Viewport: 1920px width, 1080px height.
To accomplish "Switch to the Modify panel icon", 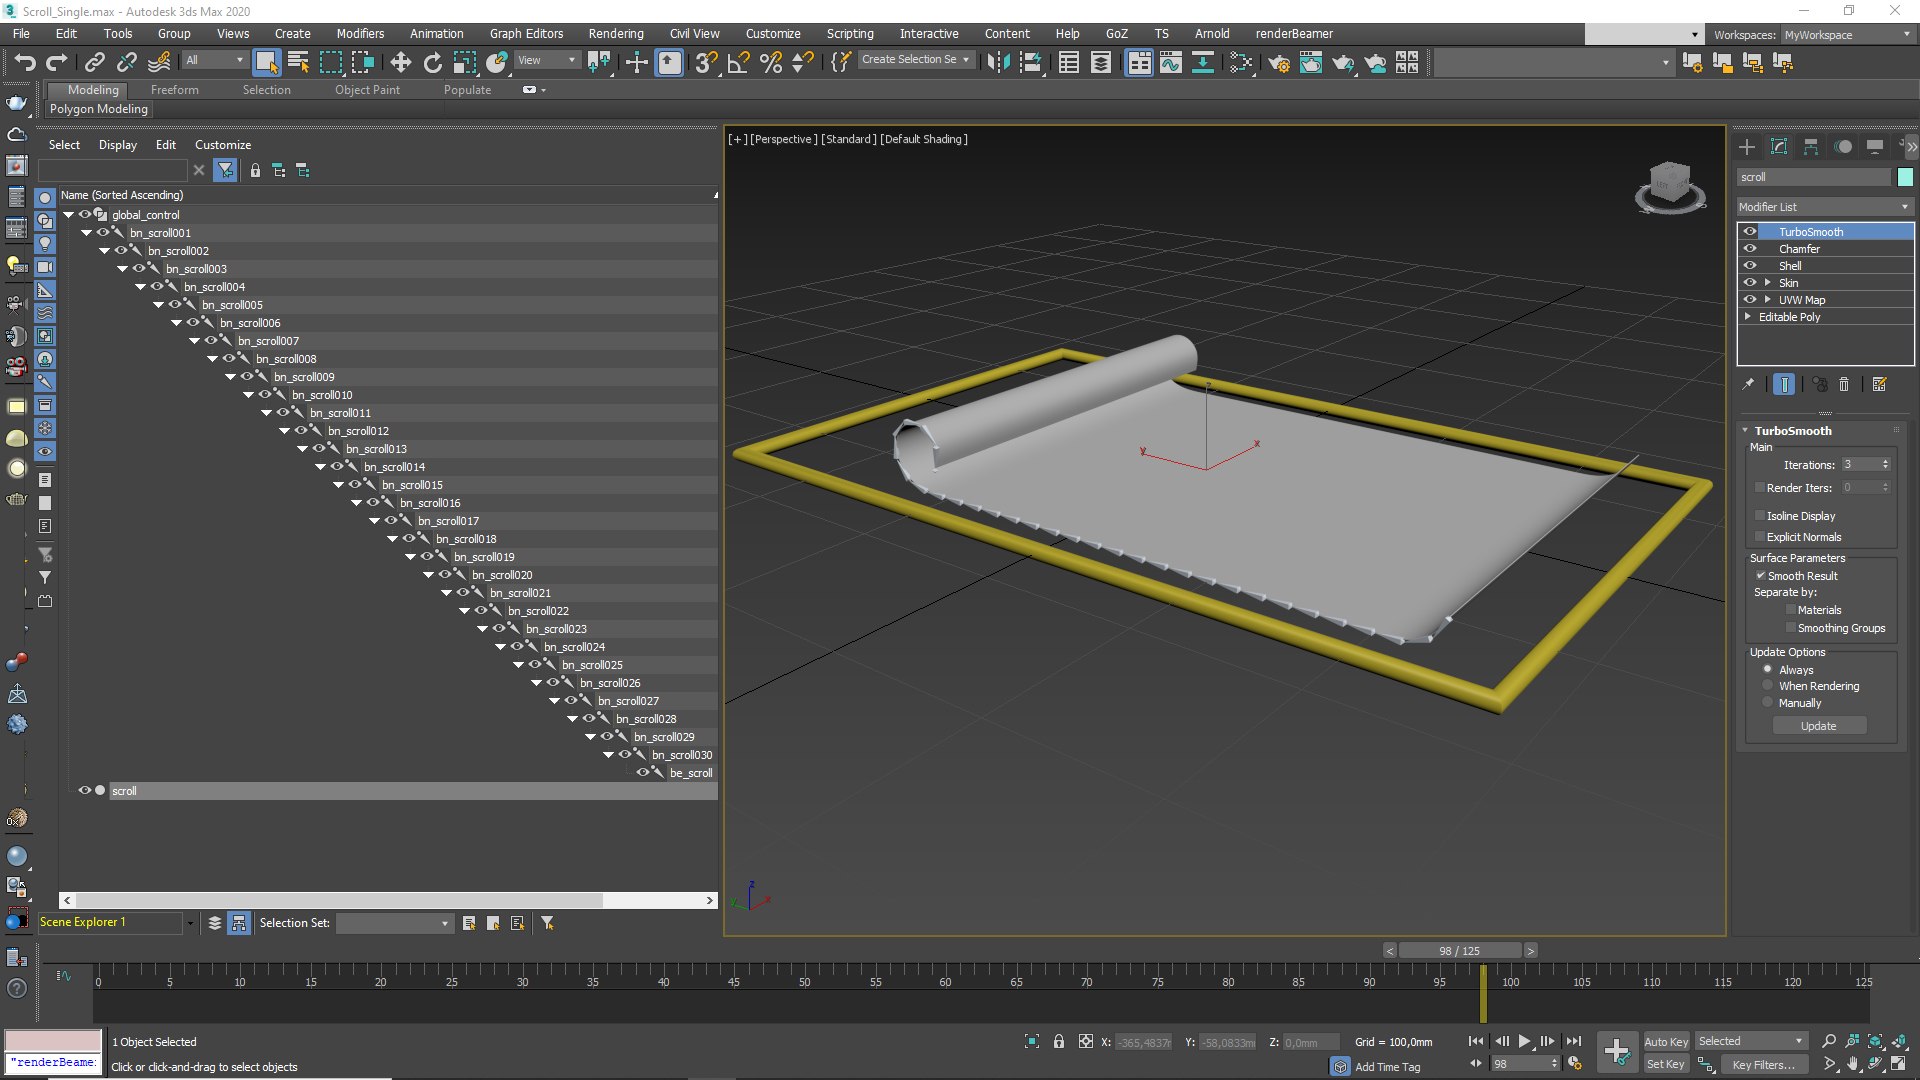I will 1779,146.
